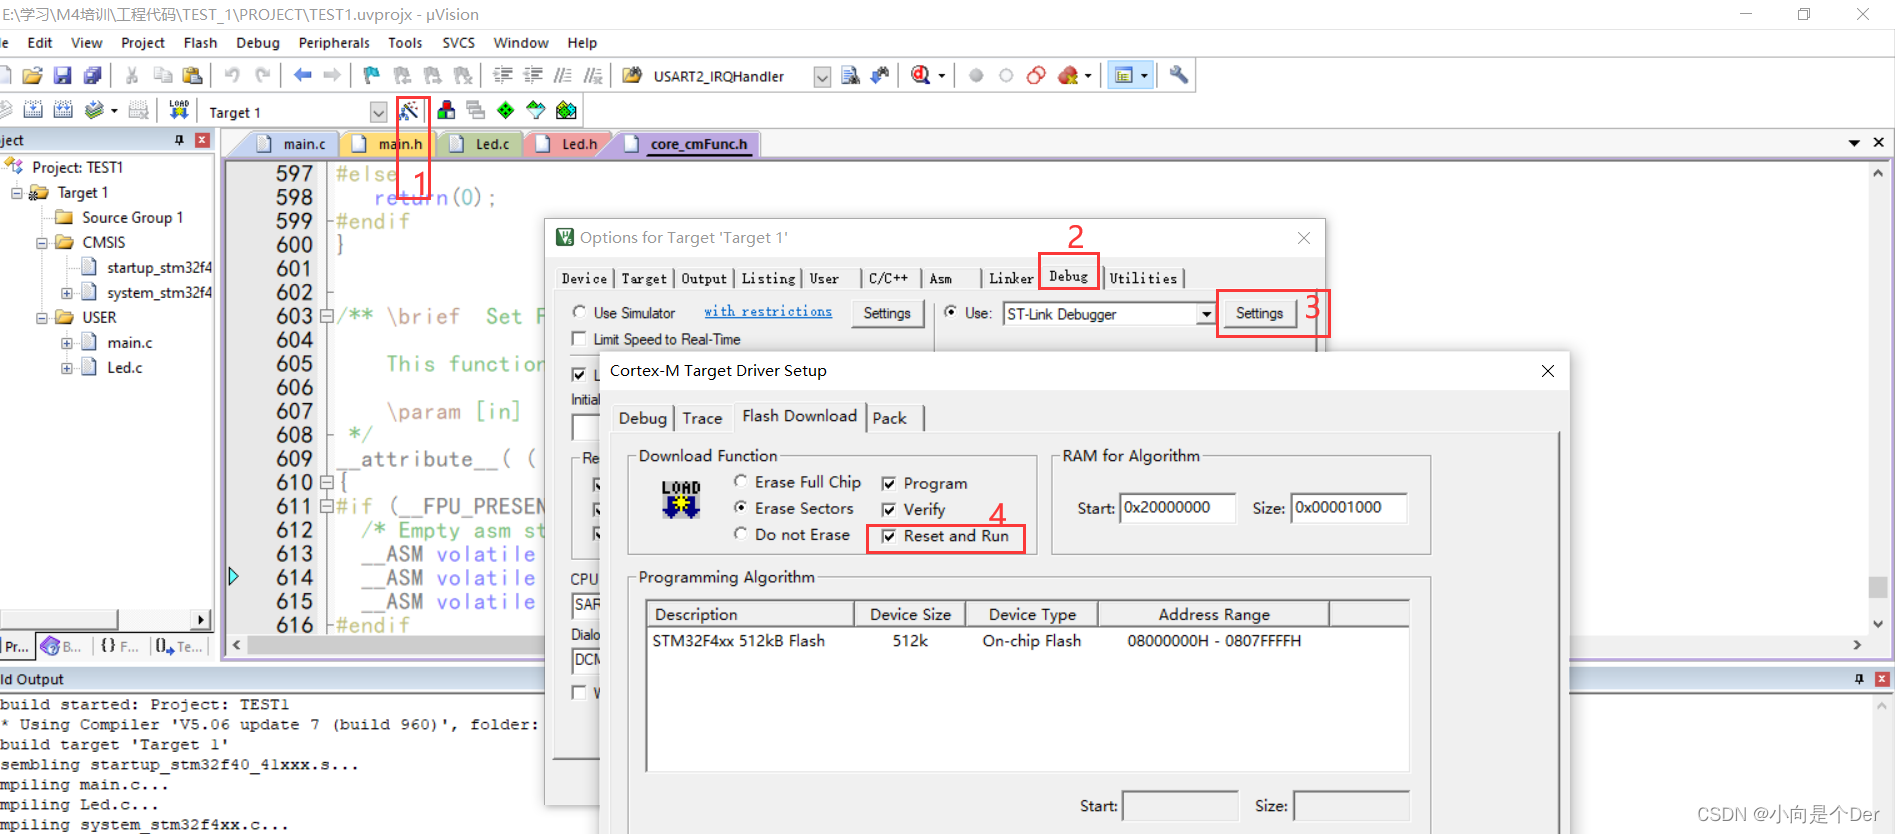Expand Led.c node in project tree
Viewport: 1895px width, 834px height.
(x=67, y=367)
